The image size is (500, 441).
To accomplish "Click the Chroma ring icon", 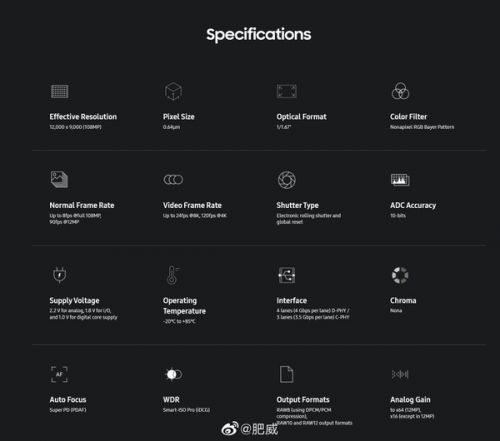I will pyautogui.click(x=400, y=275).
